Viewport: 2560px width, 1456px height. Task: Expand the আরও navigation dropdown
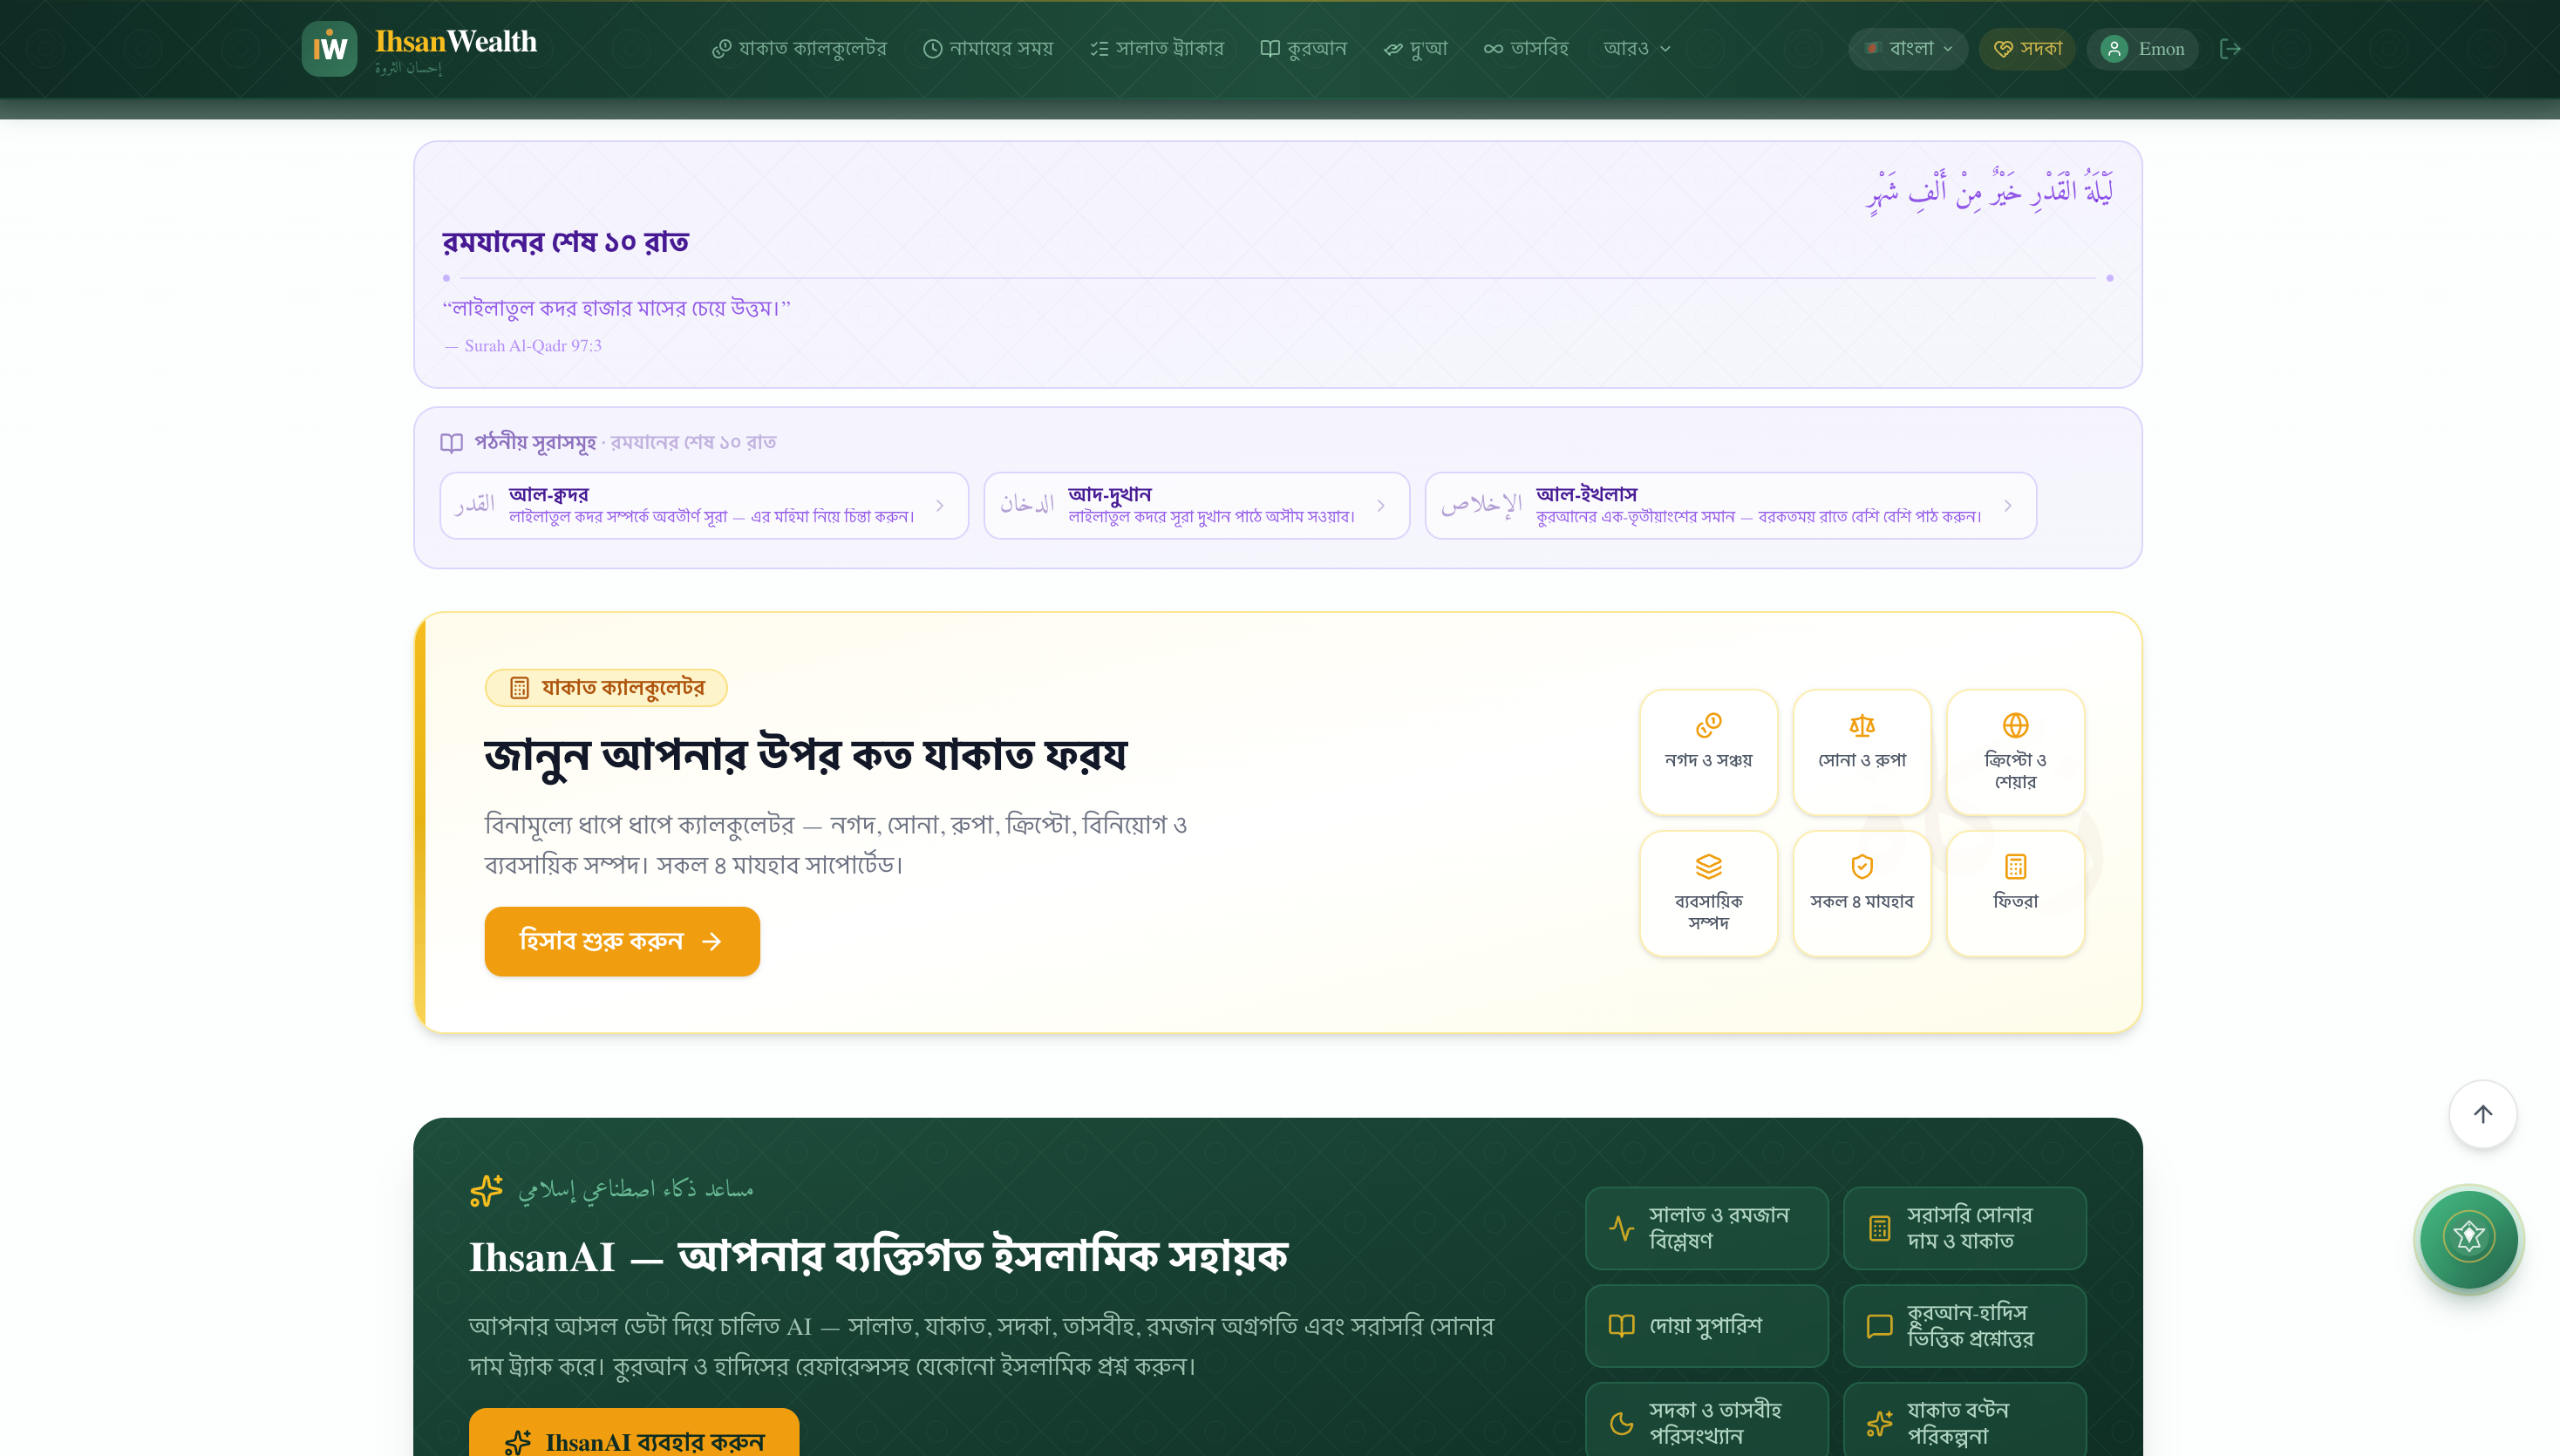[1636, 48]
